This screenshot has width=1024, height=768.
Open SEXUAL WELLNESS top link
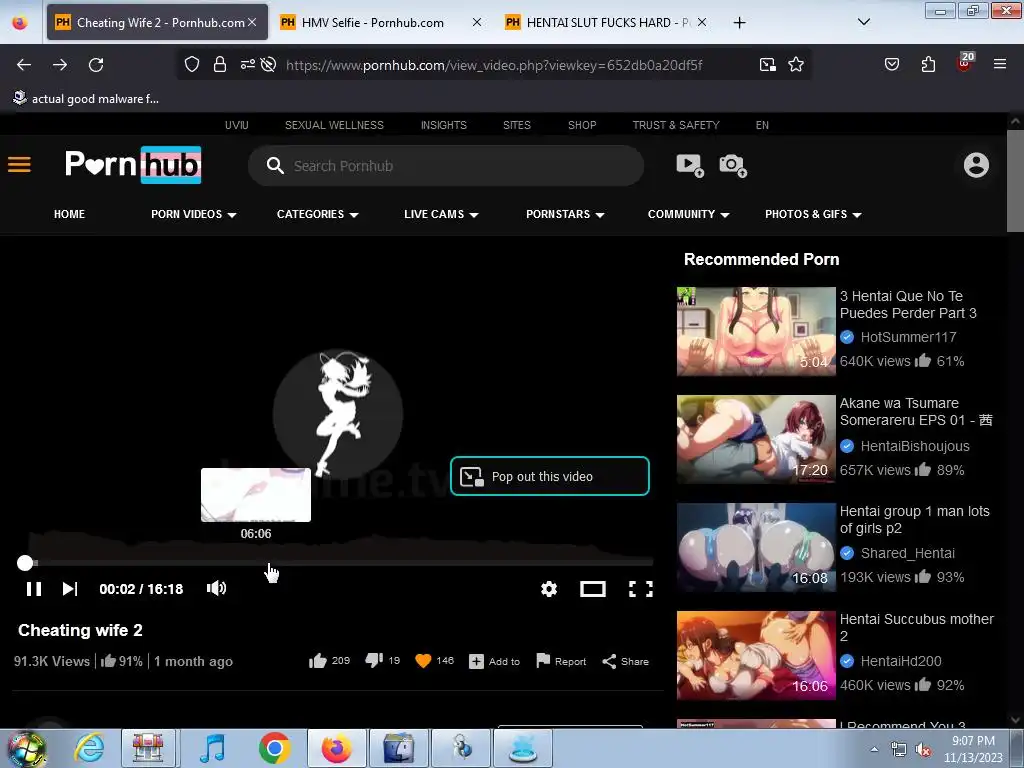click(334, 125)
